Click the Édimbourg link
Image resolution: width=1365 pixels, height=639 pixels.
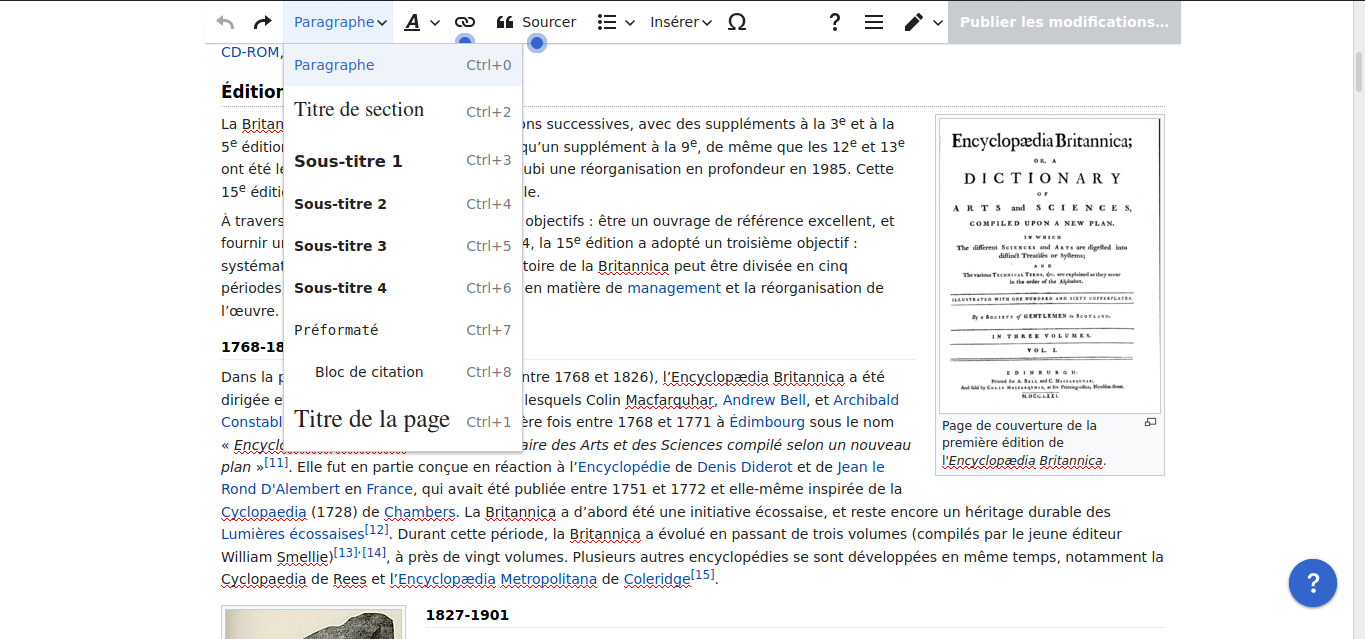click(767, 422)
